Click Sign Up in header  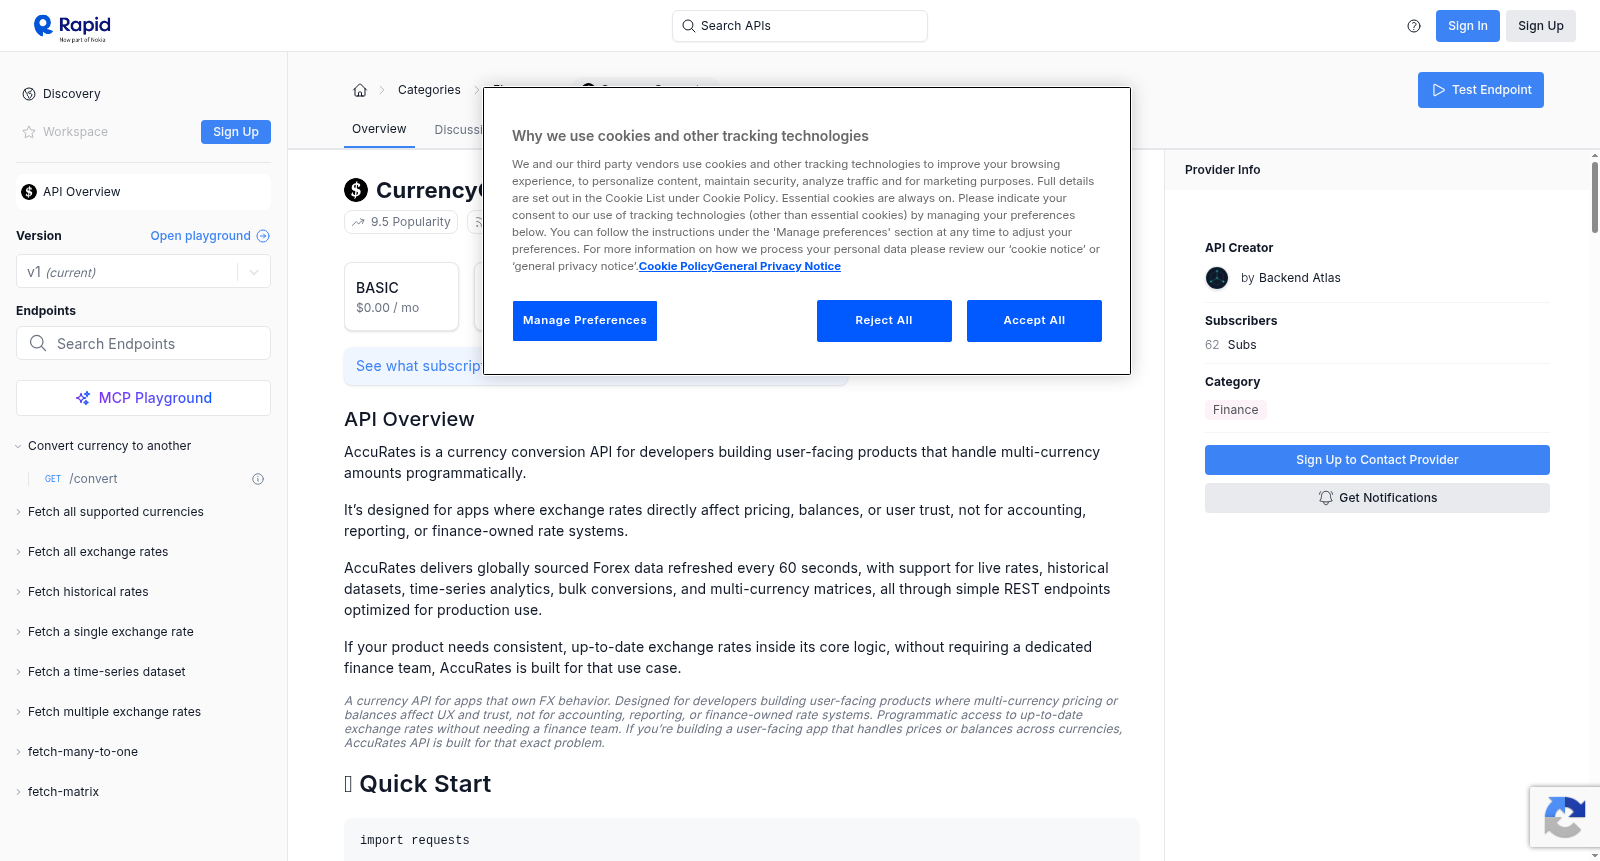click(1541, 26)
